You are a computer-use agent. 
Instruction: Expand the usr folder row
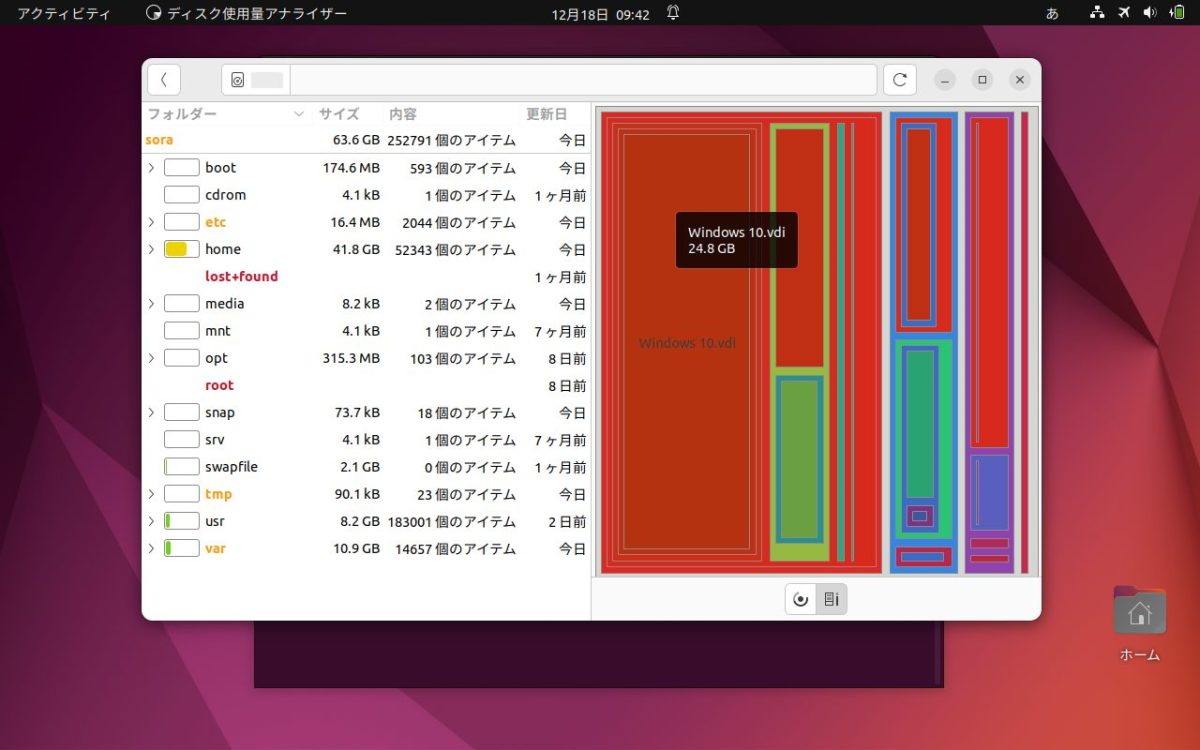(151, 521)
